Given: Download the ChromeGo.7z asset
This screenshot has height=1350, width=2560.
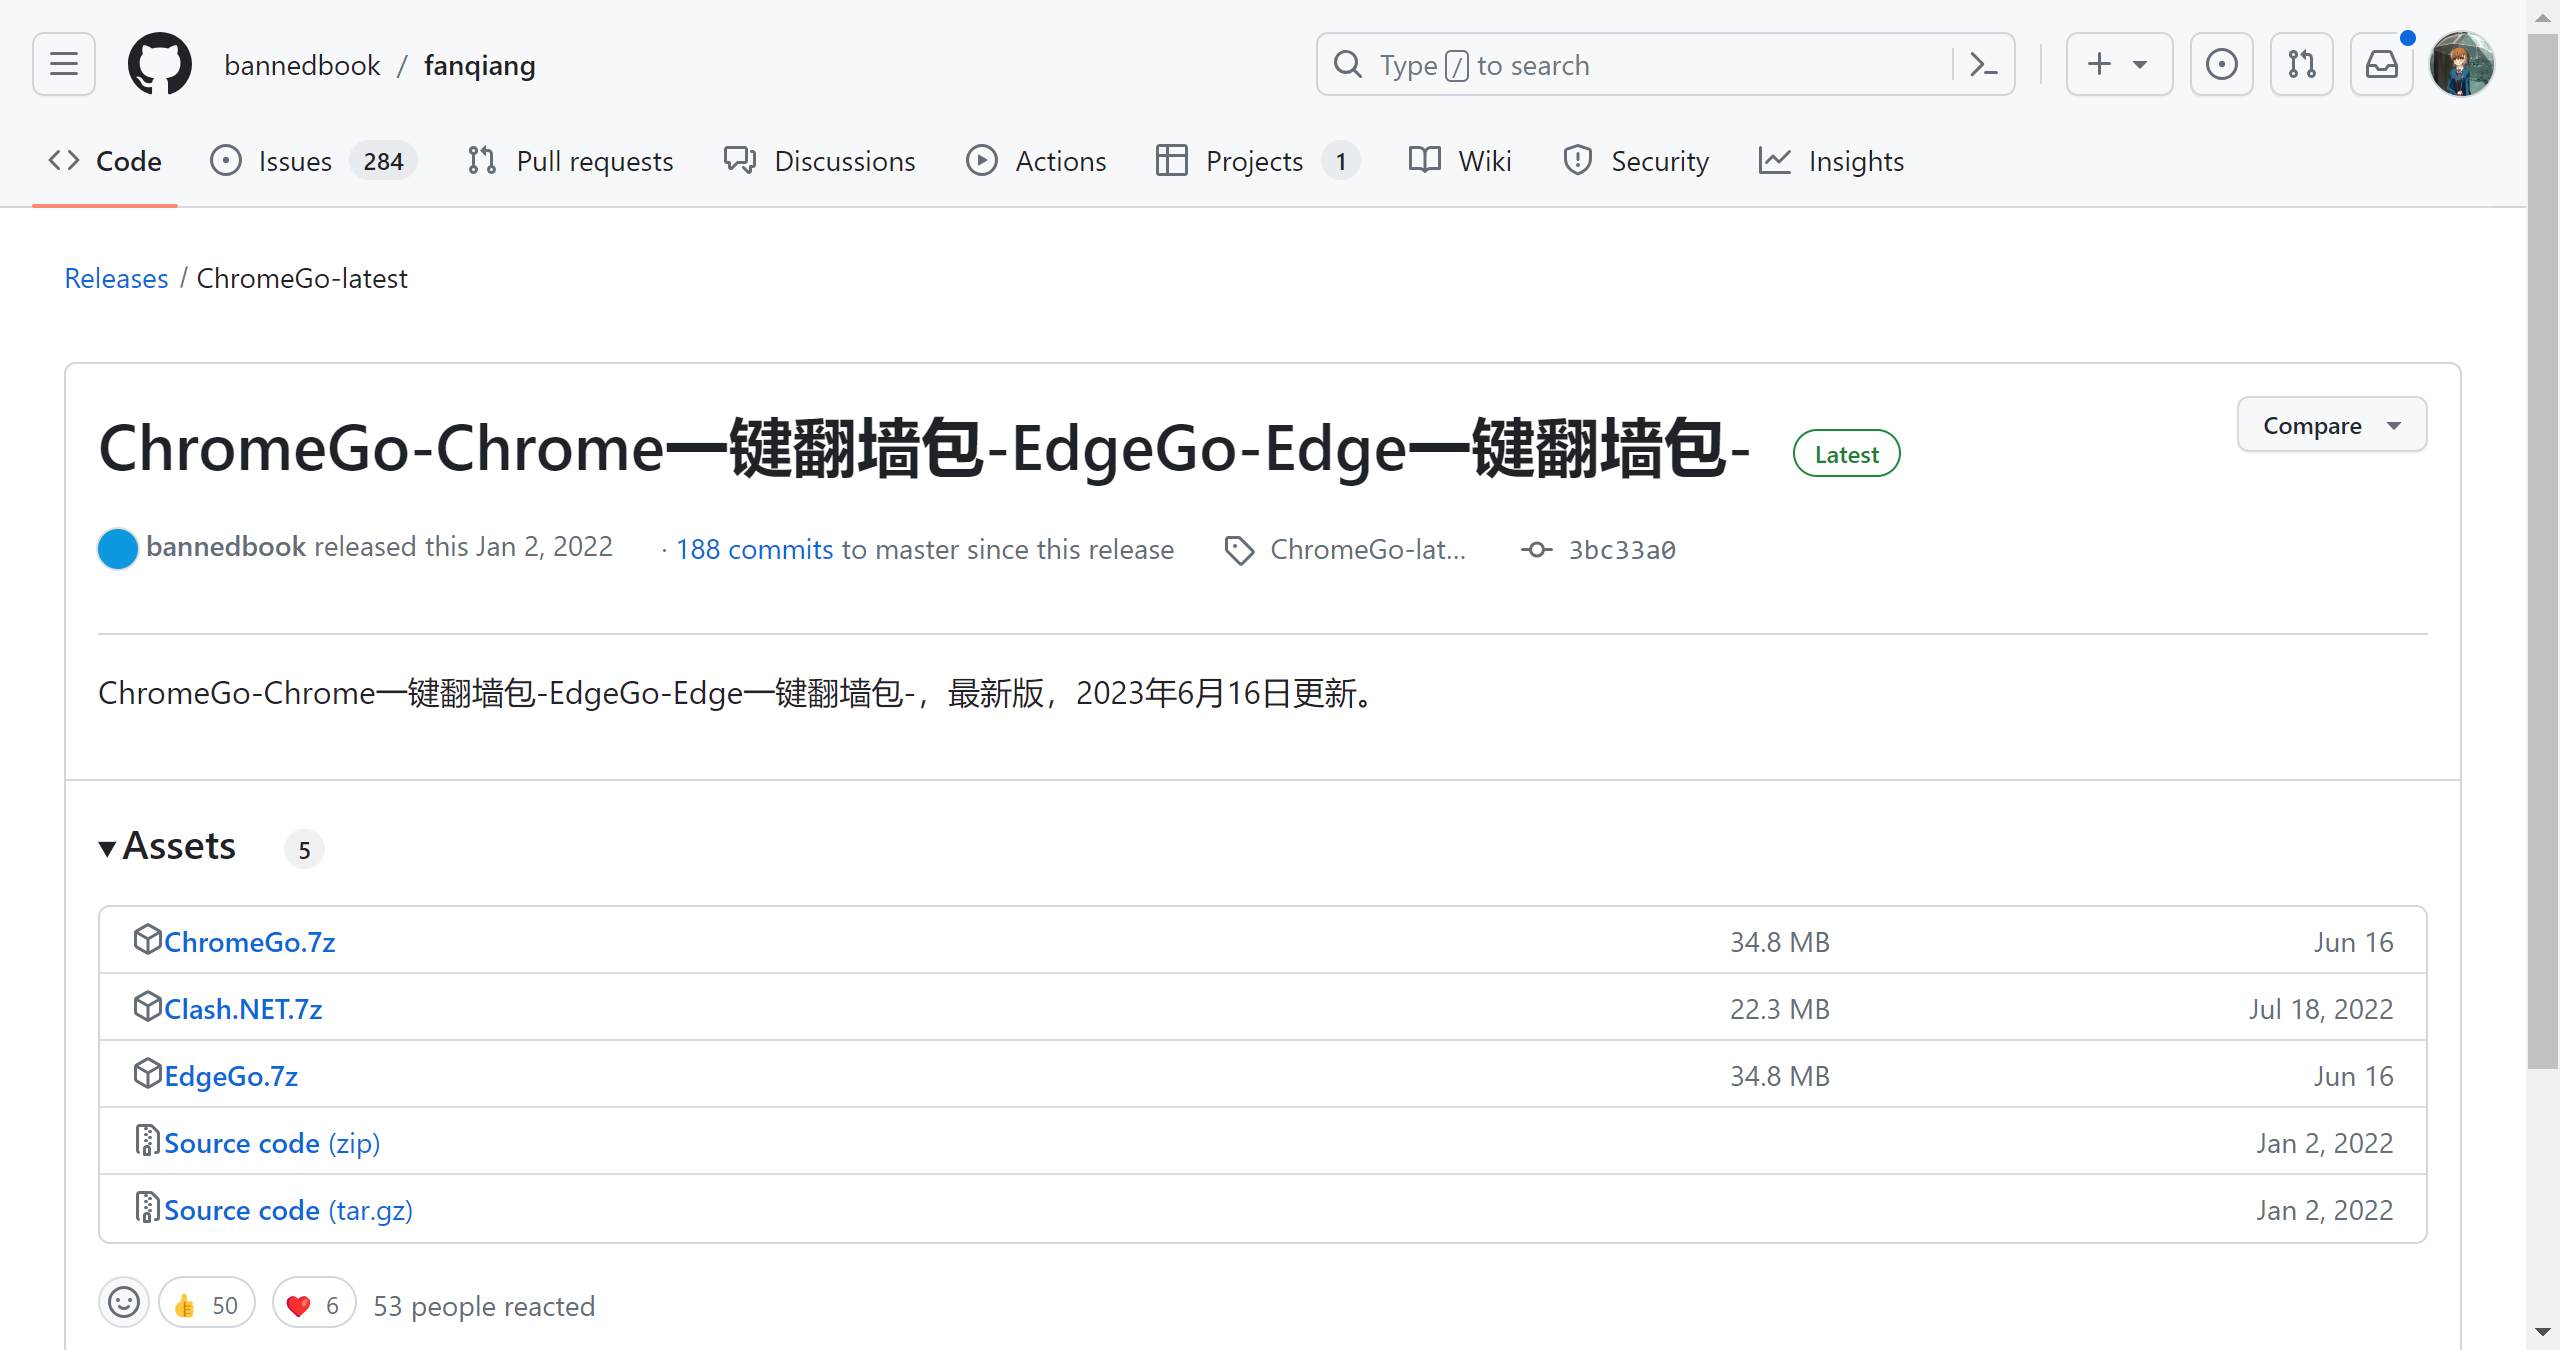Looking at the screenshot, I should [249, 942].
